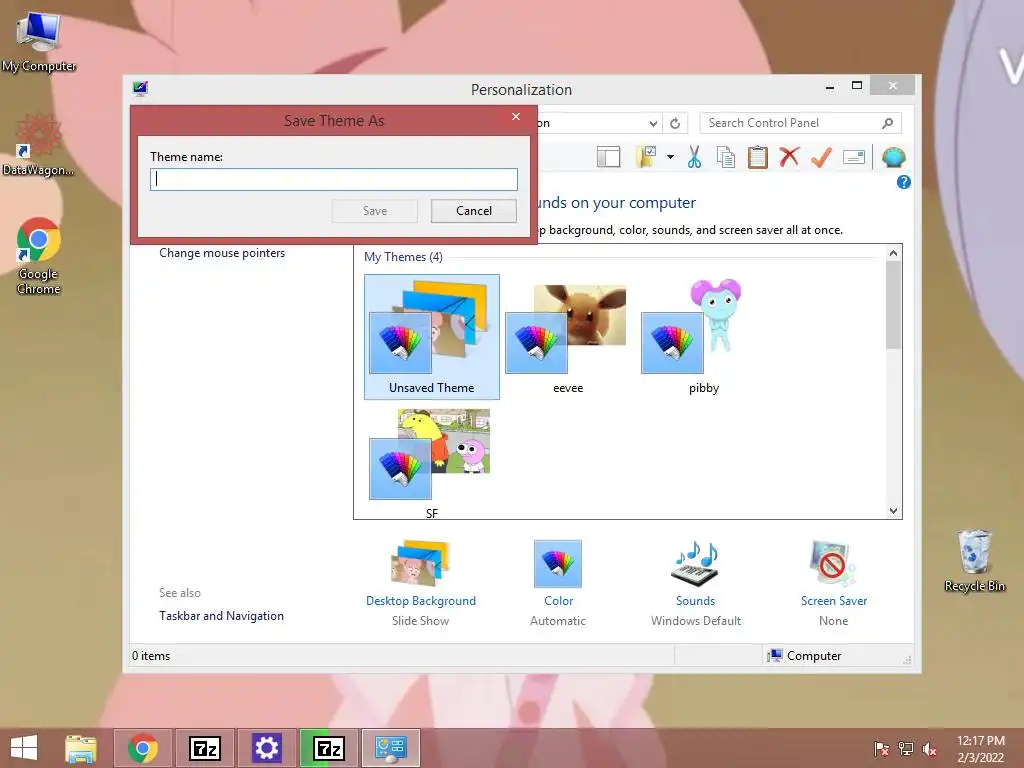Open the Windows Start button
Image resolution: width=1024 pixels, height=768 pixels.
tap(24, 748)
